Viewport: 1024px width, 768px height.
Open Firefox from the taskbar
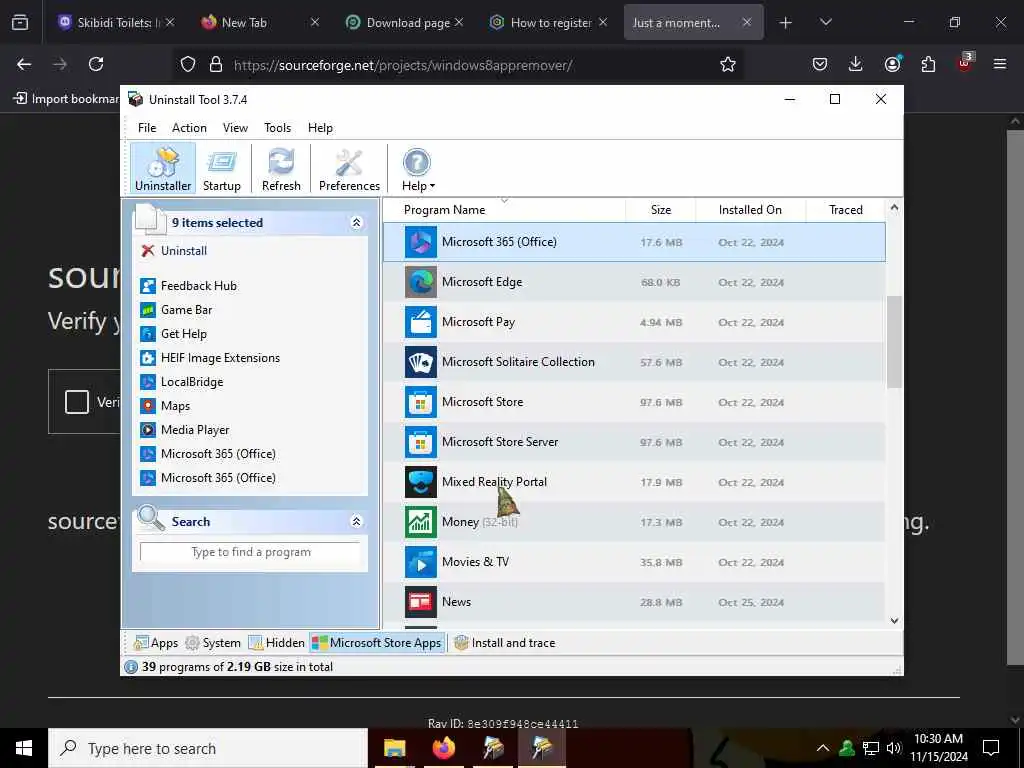point(443,748)
